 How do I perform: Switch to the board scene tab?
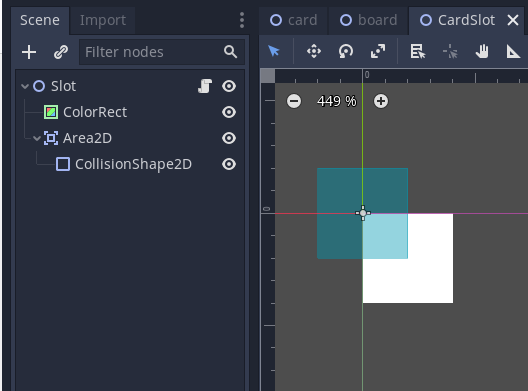pyautogui.click(x=369, y=20)
